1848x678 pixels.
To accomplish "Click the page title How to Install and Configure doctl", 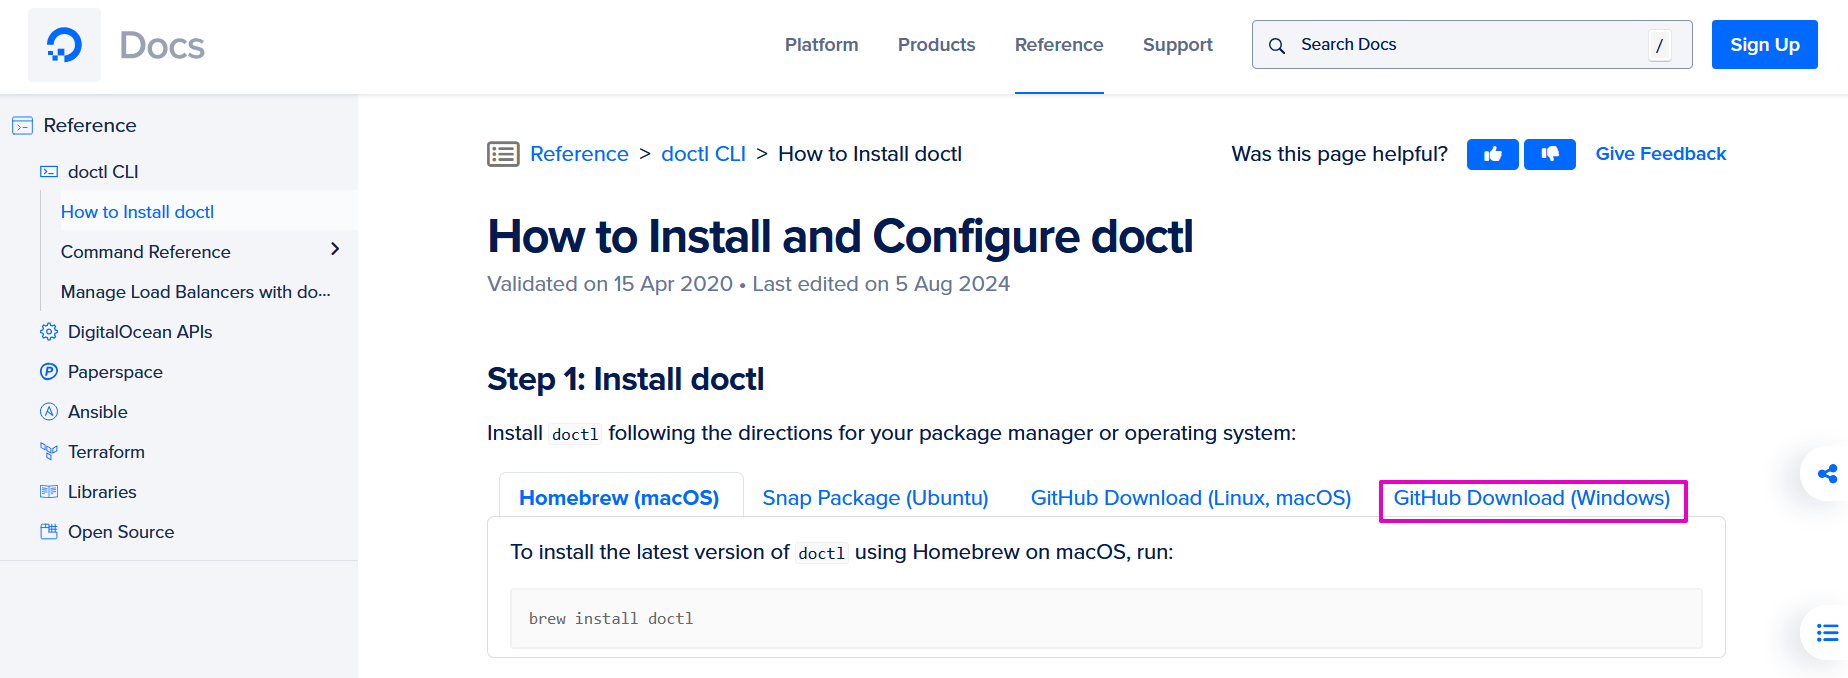I will click(840, 237).
